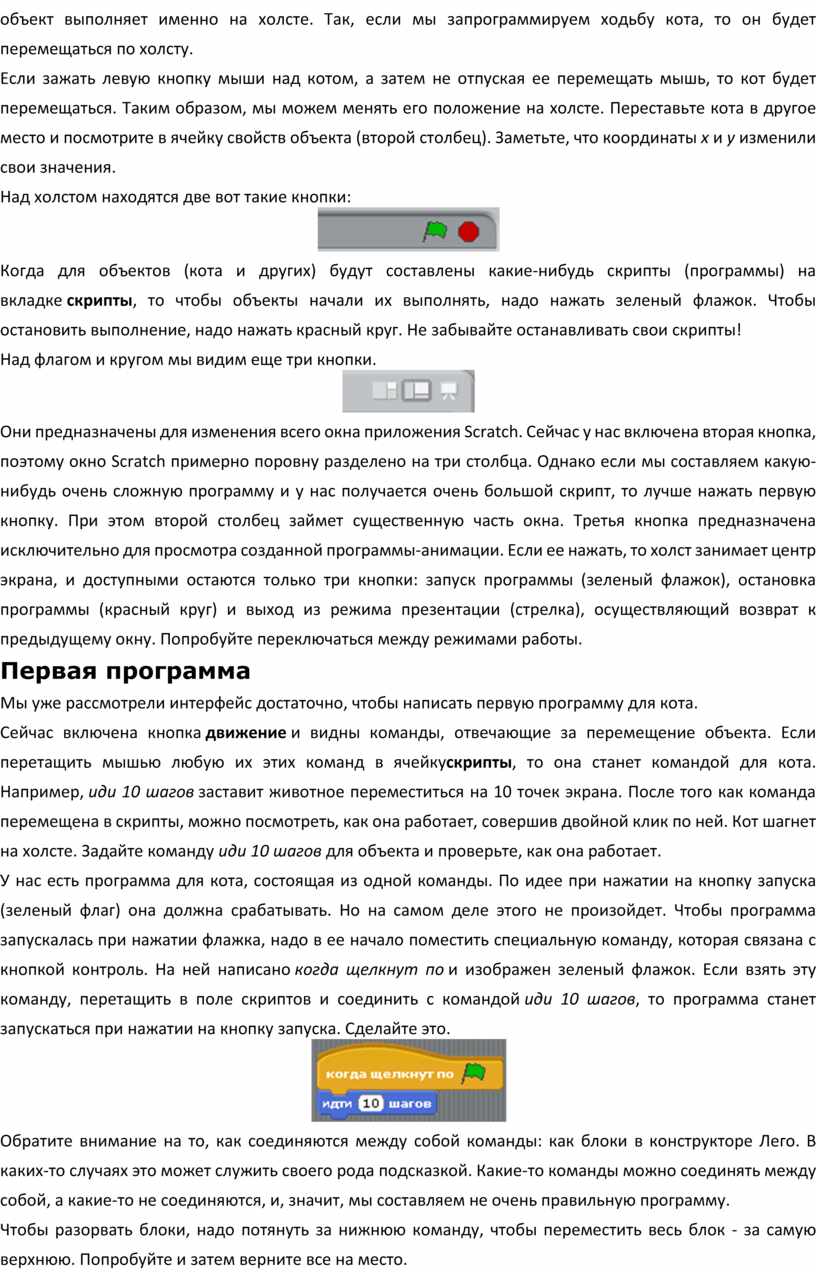The height and width of the screenshot is (1272, 816).
Task: Click the green flag above the stage
Action: (x=435, y=231)
